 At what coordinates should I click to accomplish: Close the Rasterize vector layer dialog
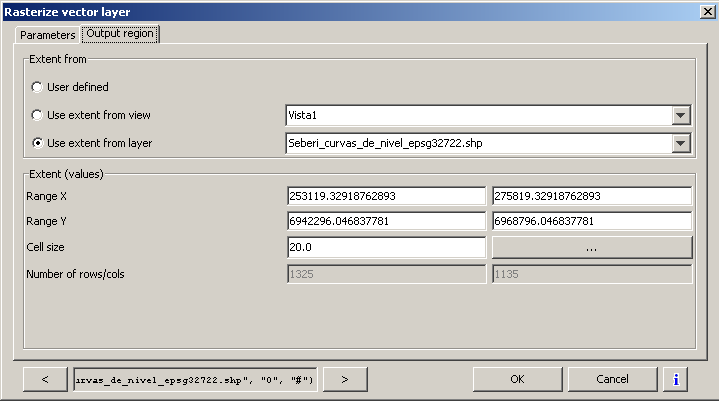coord(706,11)
